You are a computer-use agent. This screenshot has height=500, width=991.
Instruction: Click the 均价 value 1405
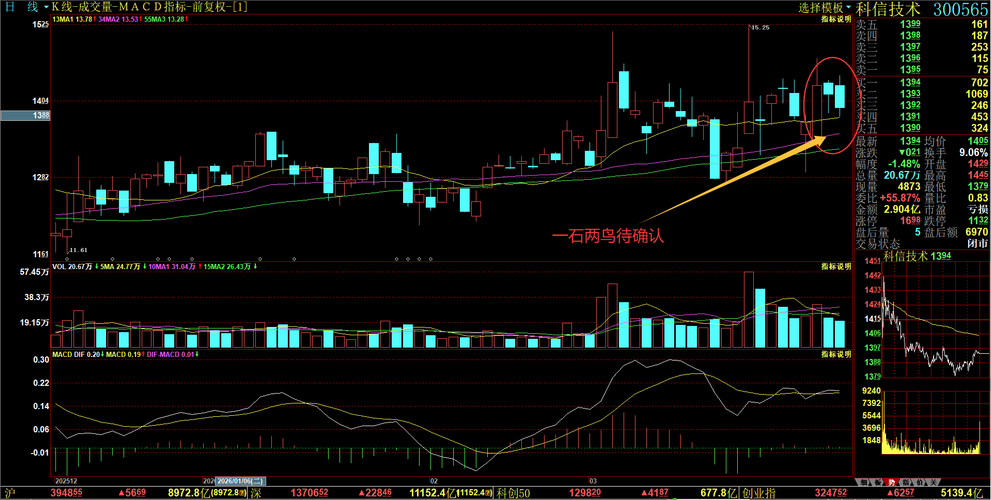pos(976,141)
